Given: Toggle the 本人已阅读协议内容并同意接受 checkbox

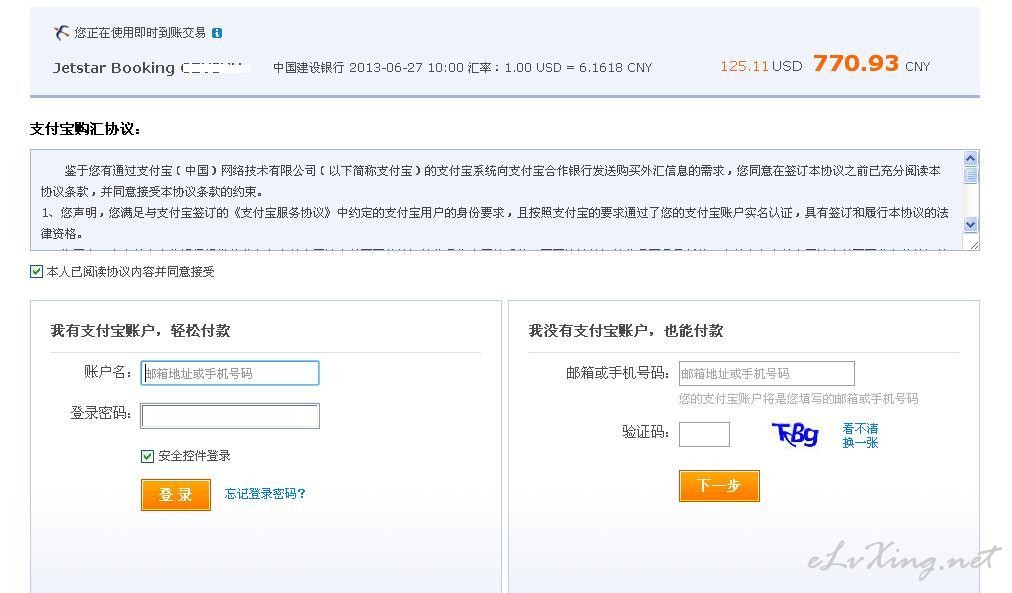Looking at the screenshot, I should pyautogui.click(x=36, y=272).
